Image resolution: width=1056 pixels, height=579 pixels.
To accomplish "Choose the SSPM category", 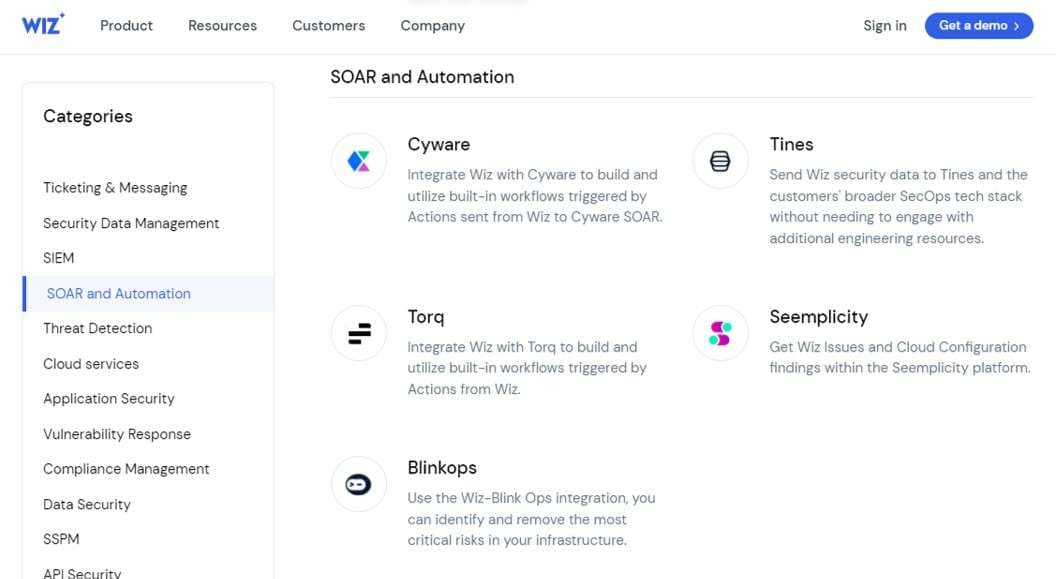I will click(x=61, y=539).
